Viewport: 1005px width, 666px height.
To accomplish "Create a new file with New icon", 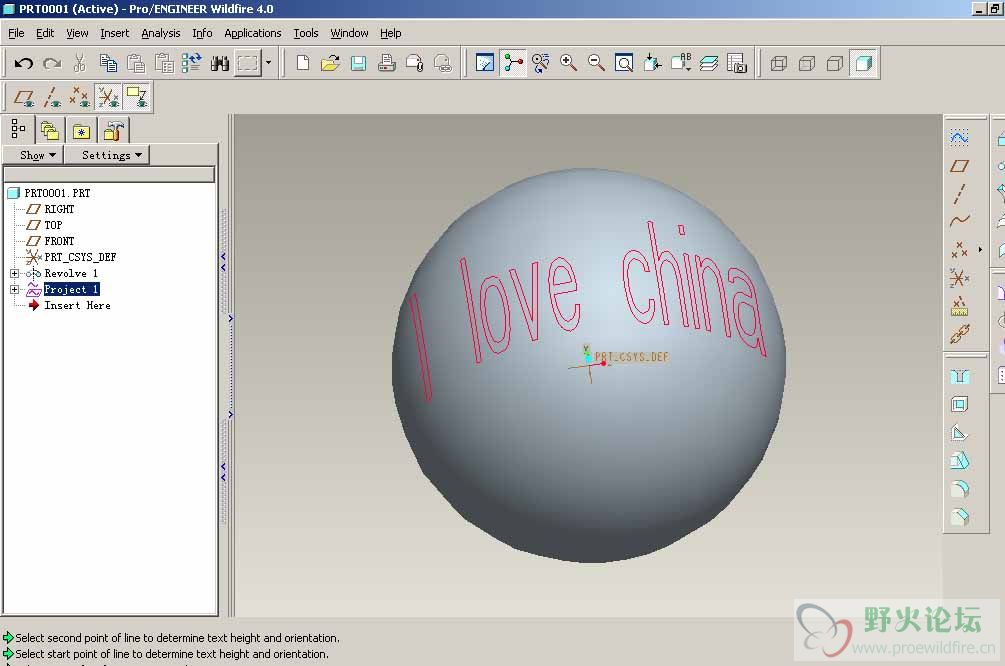I will click(x=303, y=63).
